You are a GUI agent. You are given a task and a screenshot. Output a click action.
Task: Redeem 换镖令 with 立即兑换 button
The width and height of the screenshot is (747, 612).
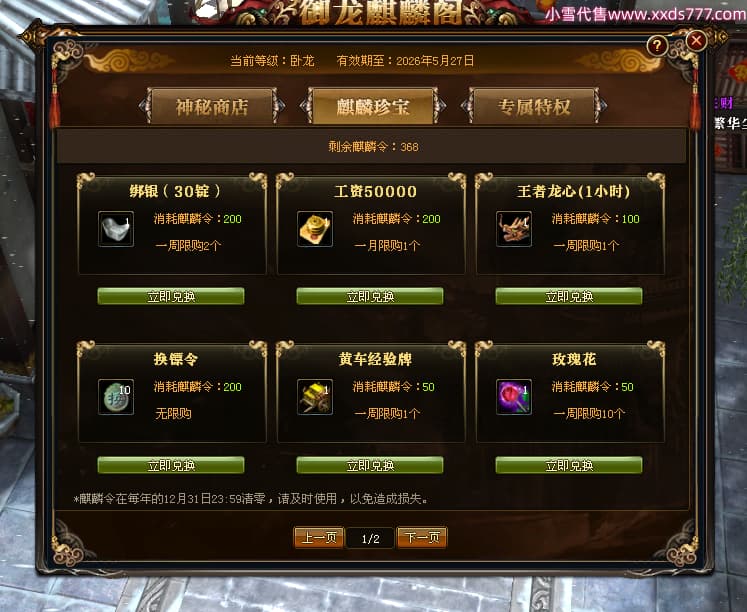coord(171,465)
